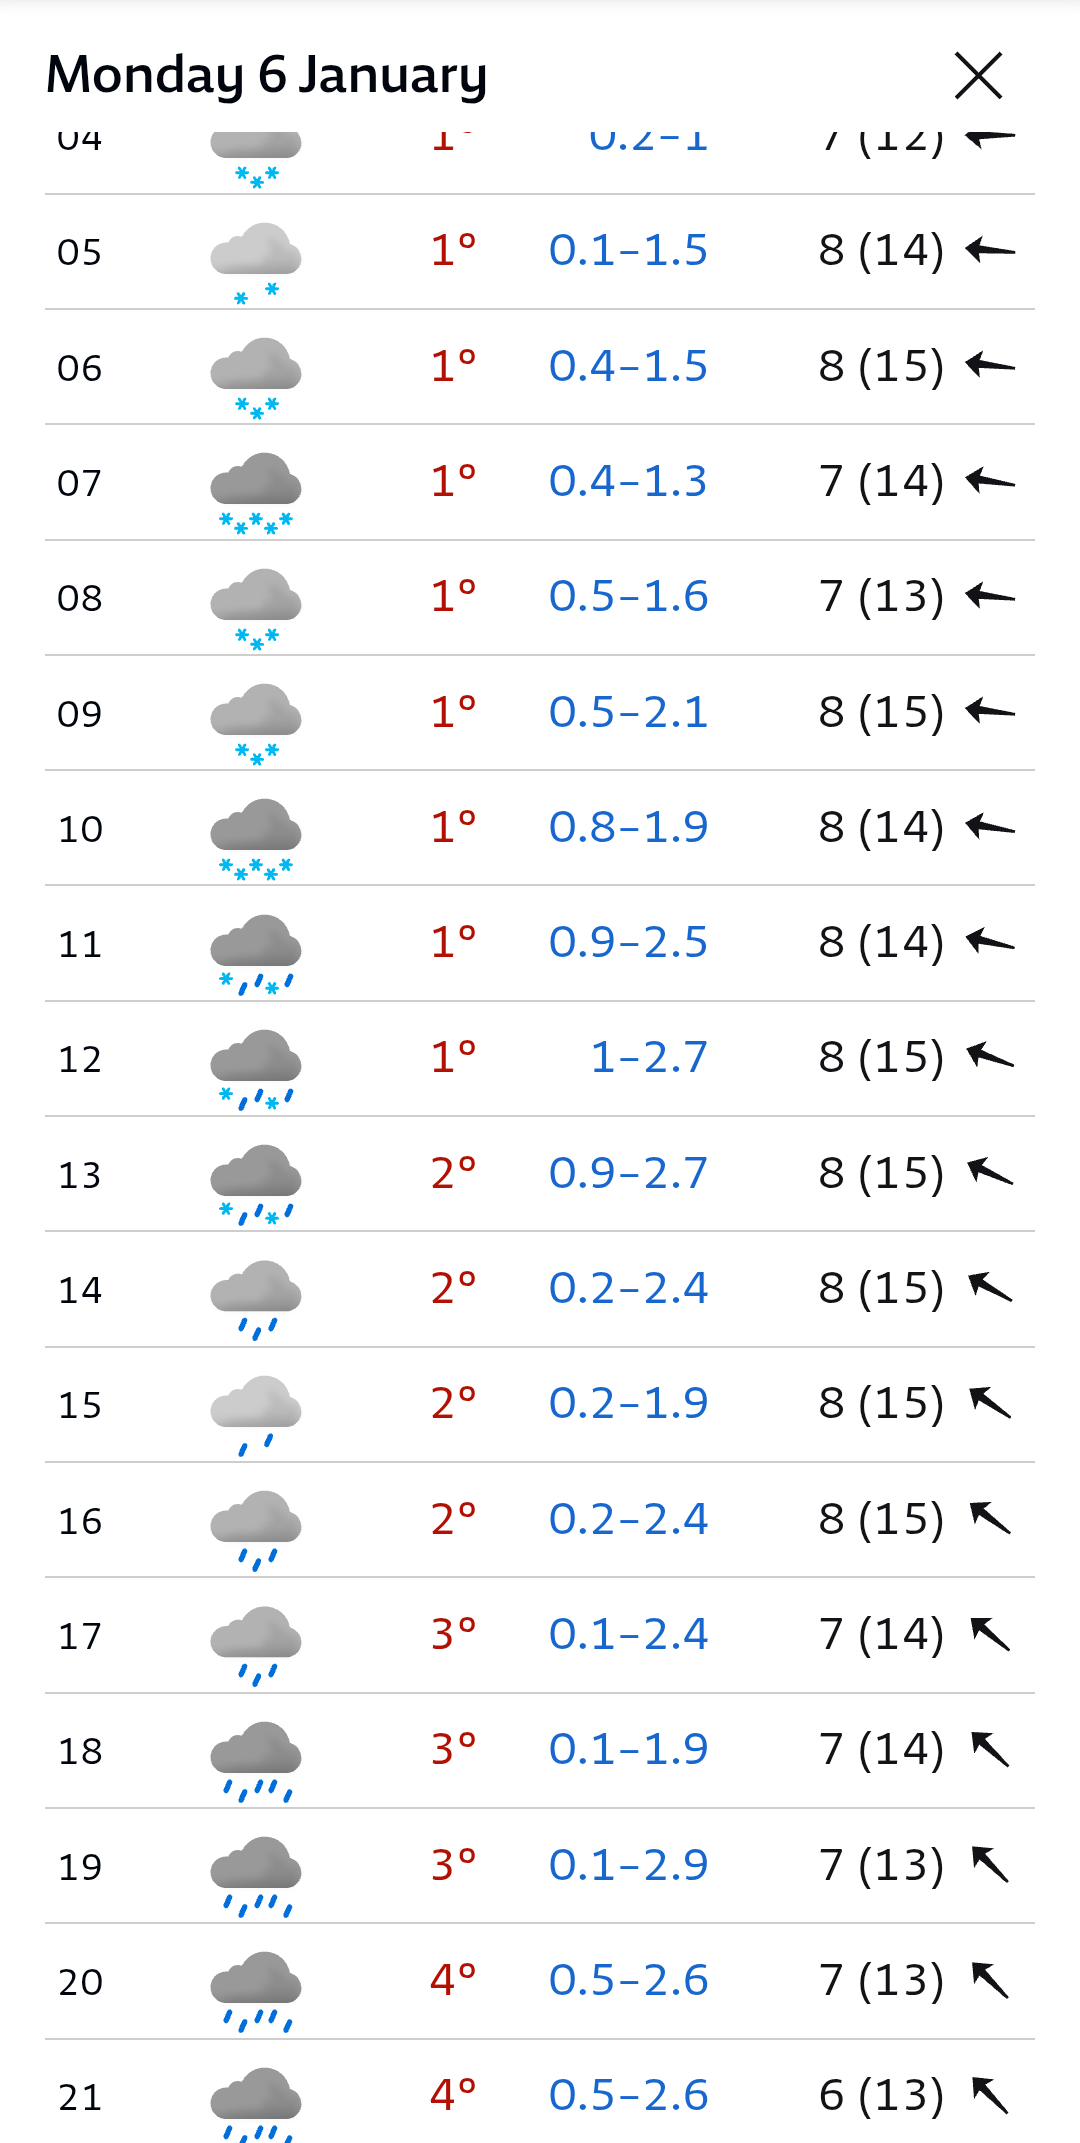Click the sleet cloud icon at 11

[256, 953]
